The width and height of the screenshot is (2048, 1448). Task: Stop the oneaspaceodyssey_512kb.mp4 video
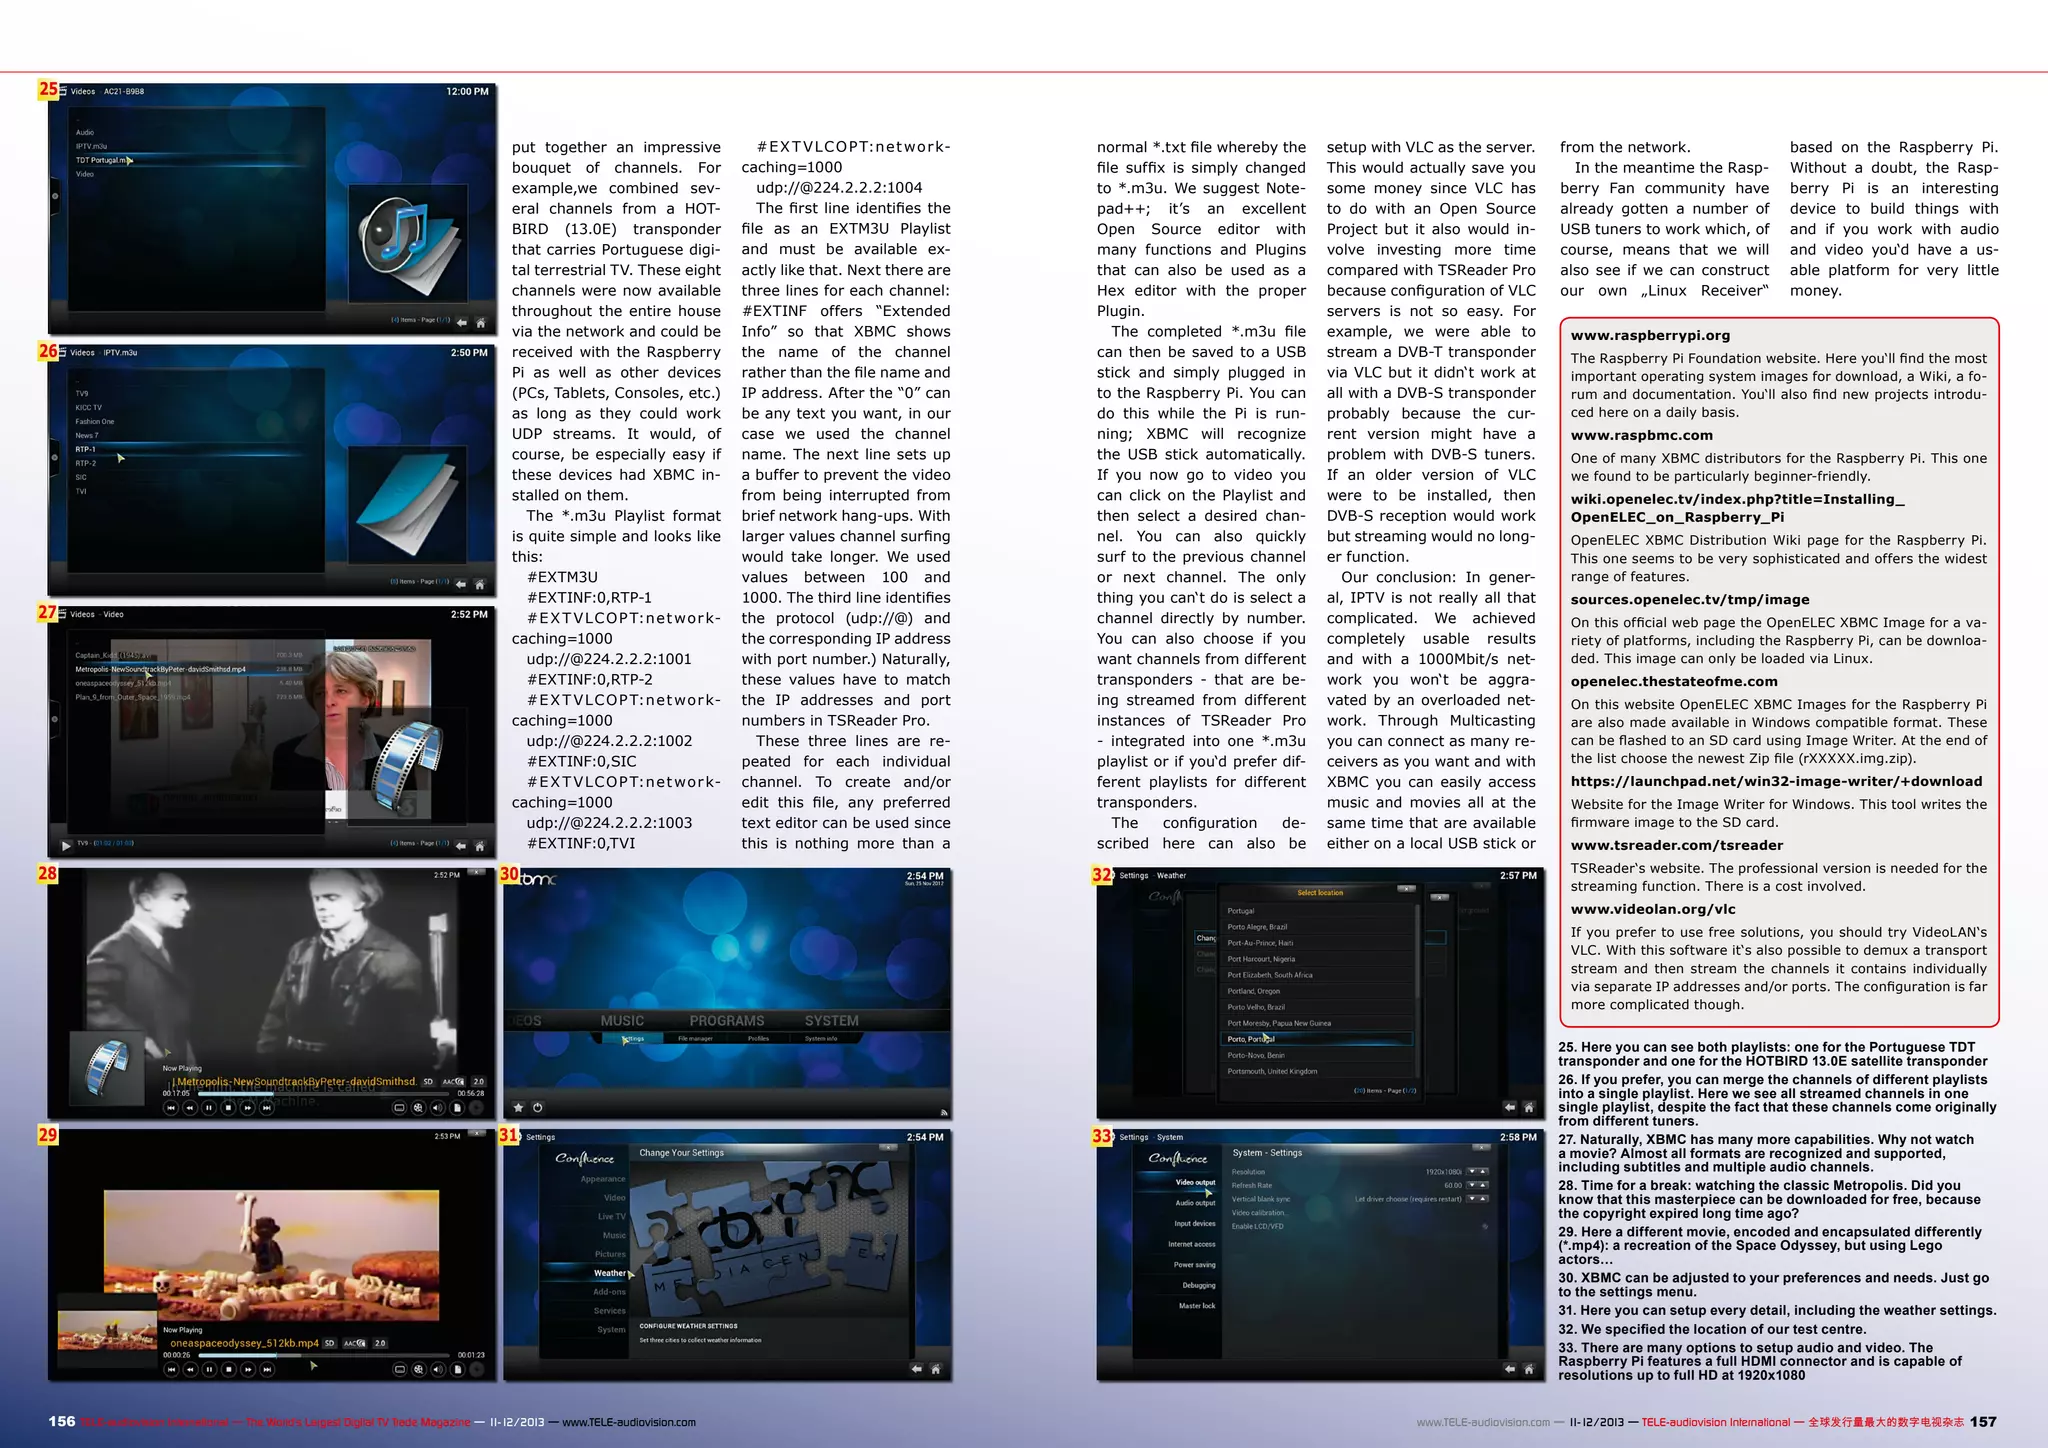(228, 1369)
